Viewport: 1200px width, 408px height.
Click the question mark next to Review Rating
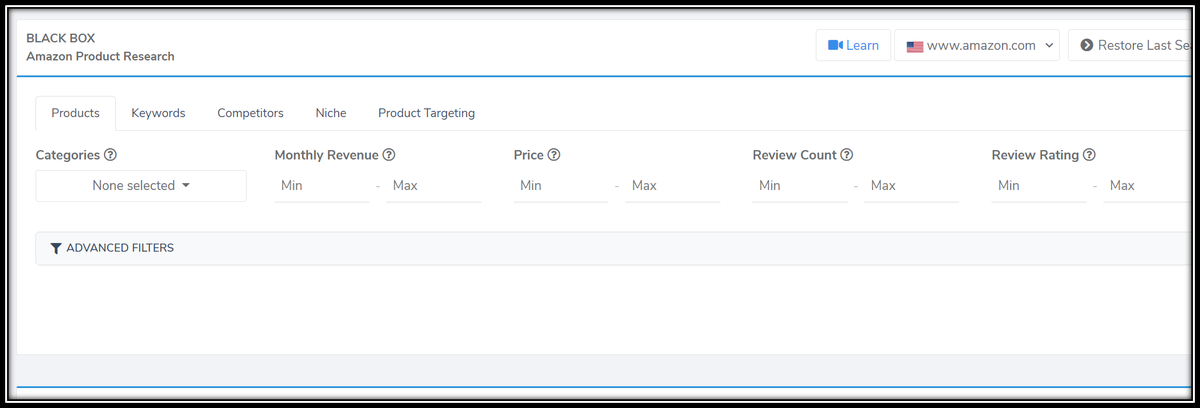tap(1089, 155)
